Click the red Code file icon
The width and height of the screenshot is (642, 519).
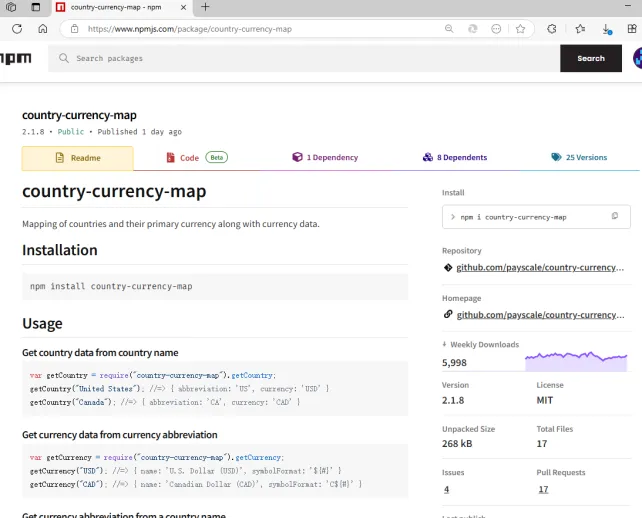click(x=170, y=158)
